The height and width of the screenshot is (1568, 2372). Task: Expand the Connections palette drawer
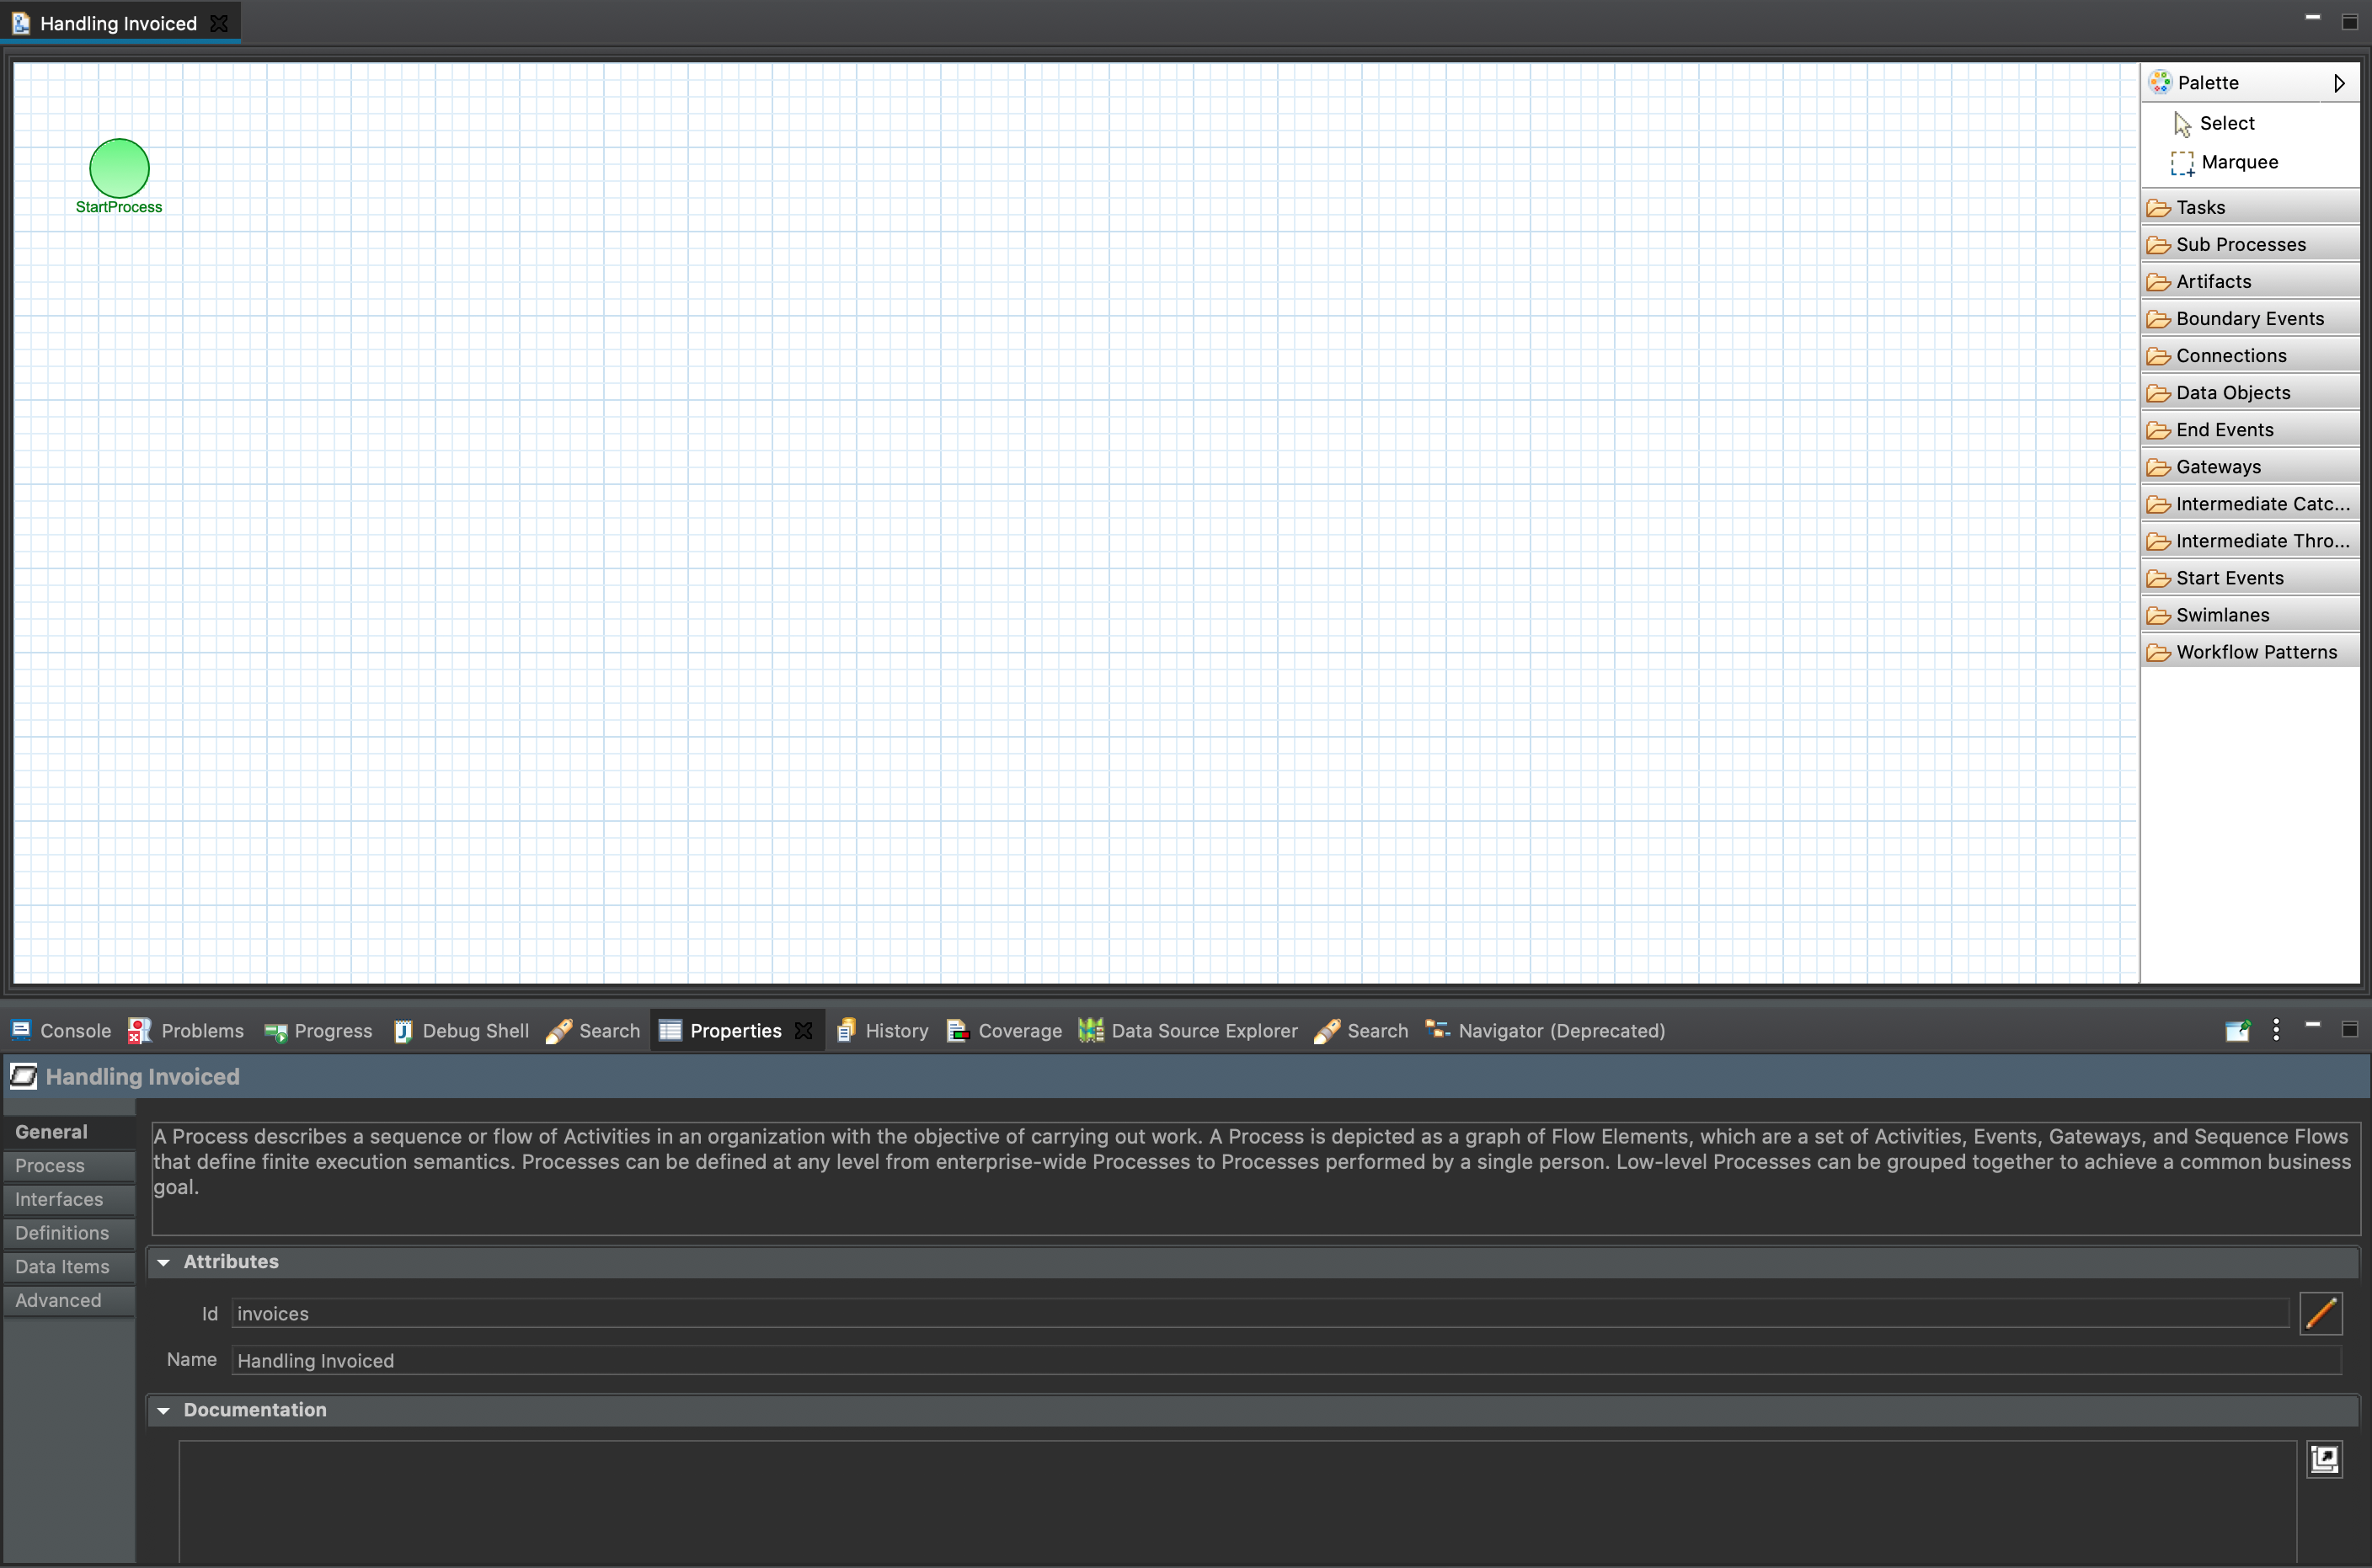2250,355
